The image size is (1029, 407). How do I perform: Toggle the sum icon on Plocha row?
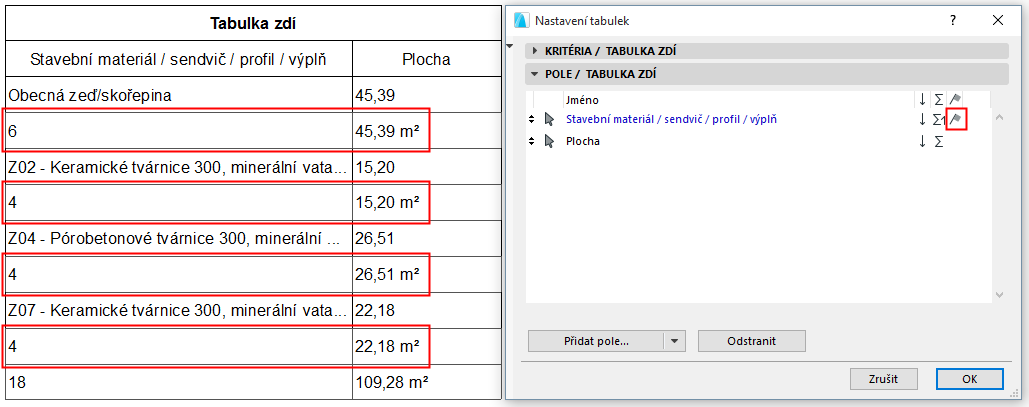pyautogui.click(x=938, y=142)
